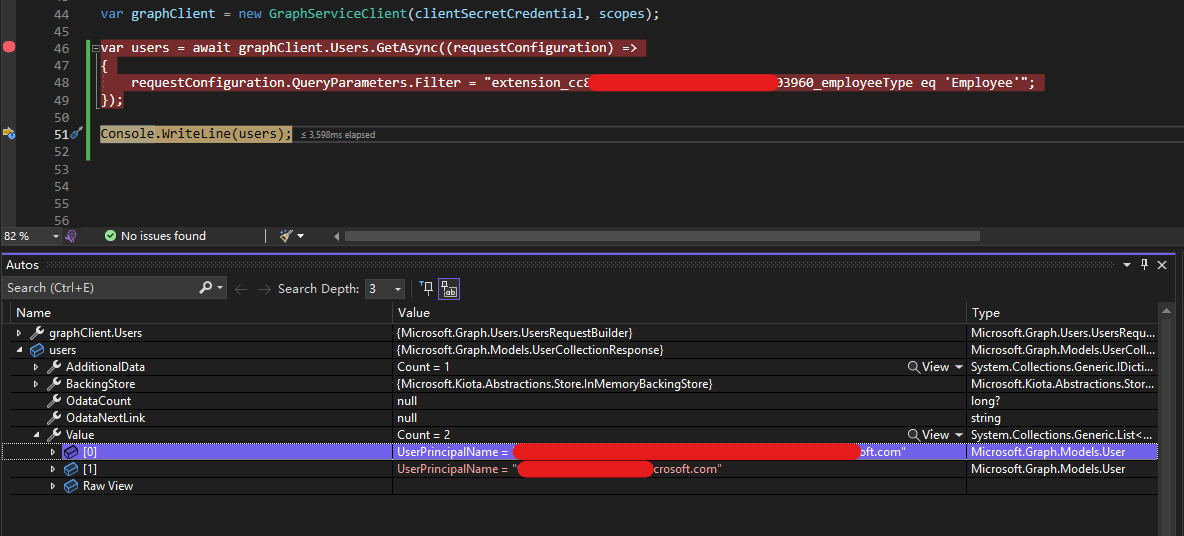This screenshot has width=1184, height=536.
Task: Click the cube icon of item [0]
Action: (x=71, y=452)
